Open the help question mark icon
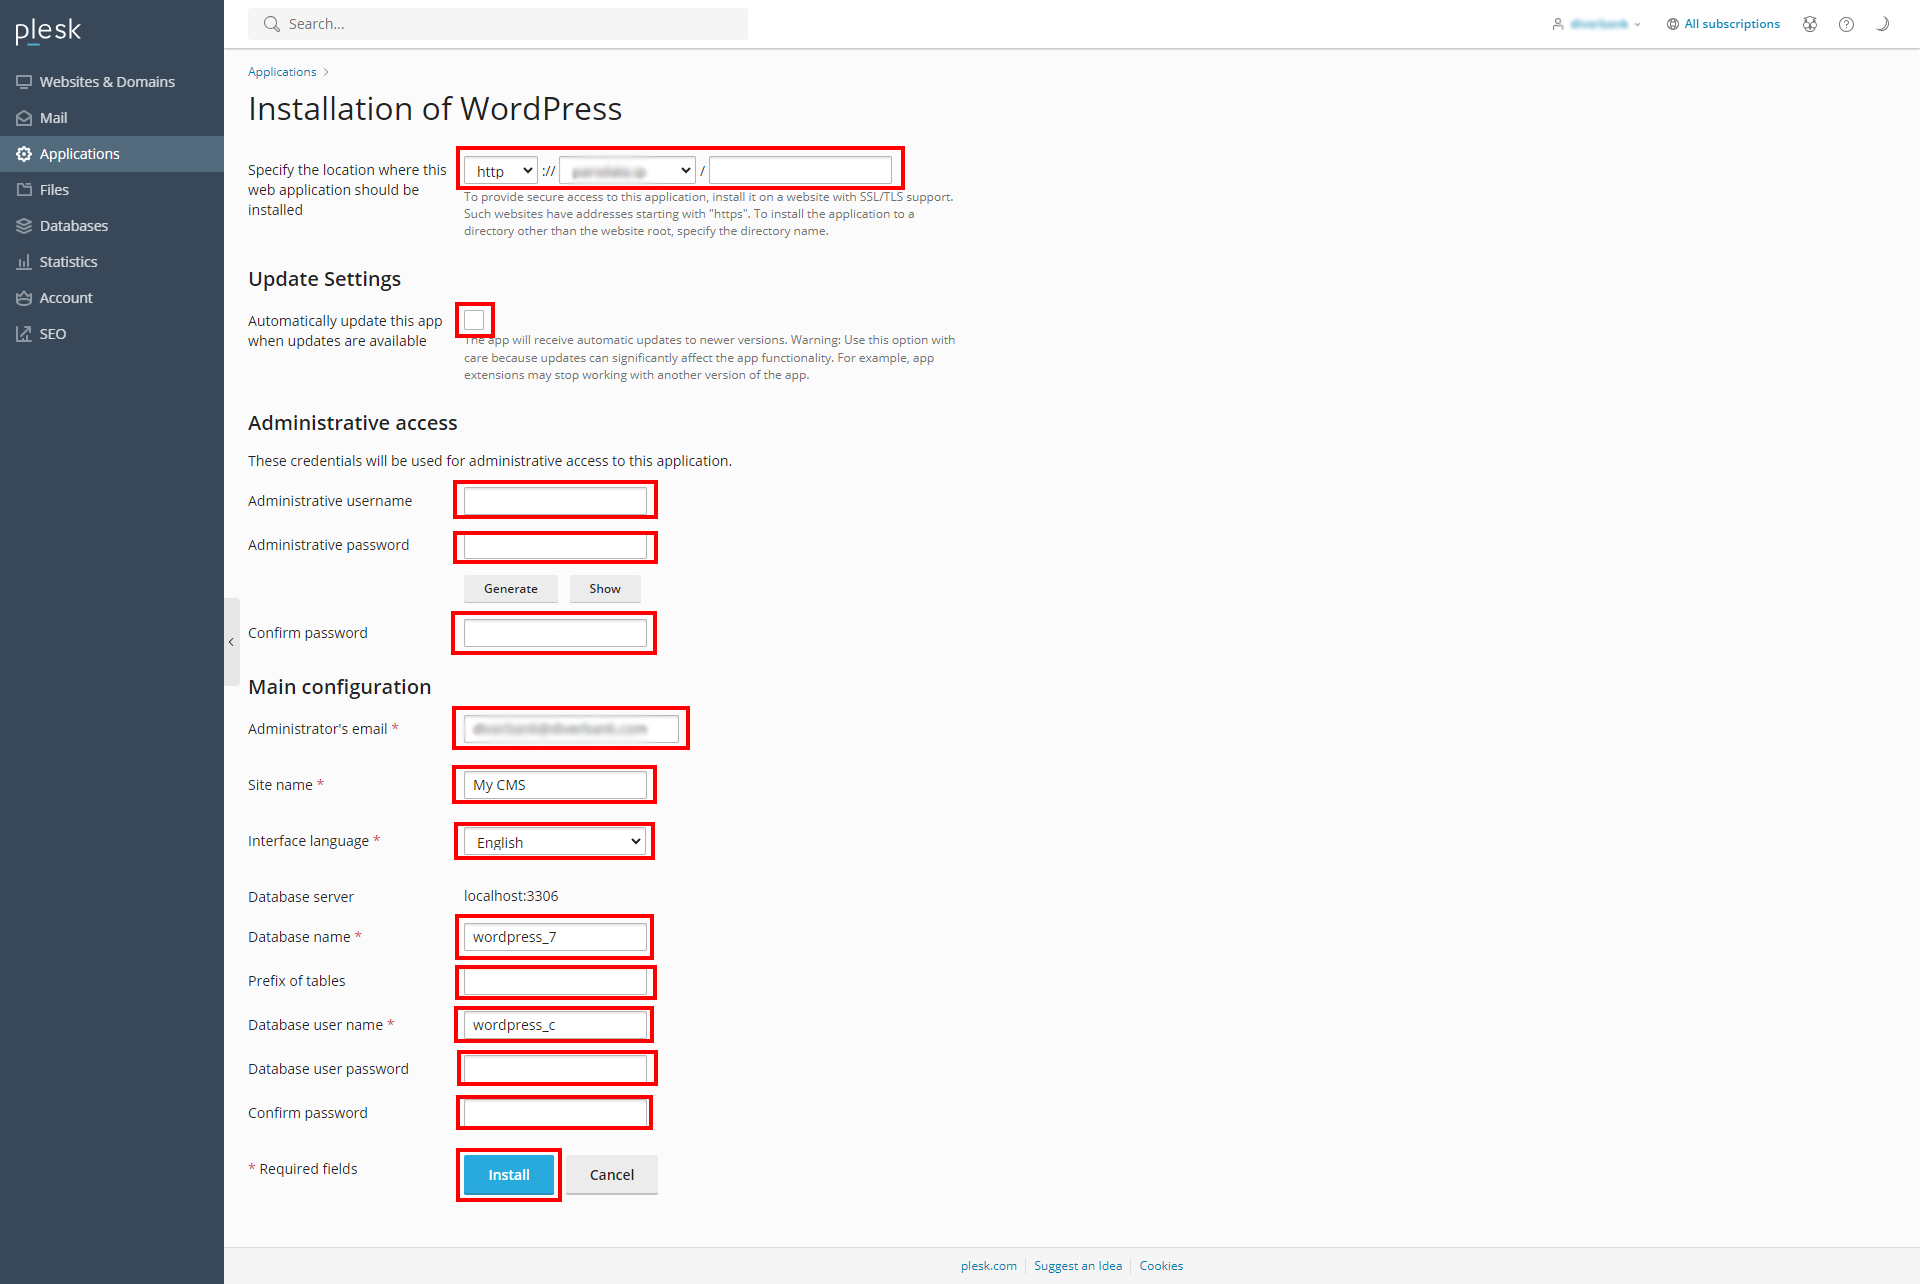Image resolution: width=1920 pixels, height=1284 pixels. pos(1846,24)
